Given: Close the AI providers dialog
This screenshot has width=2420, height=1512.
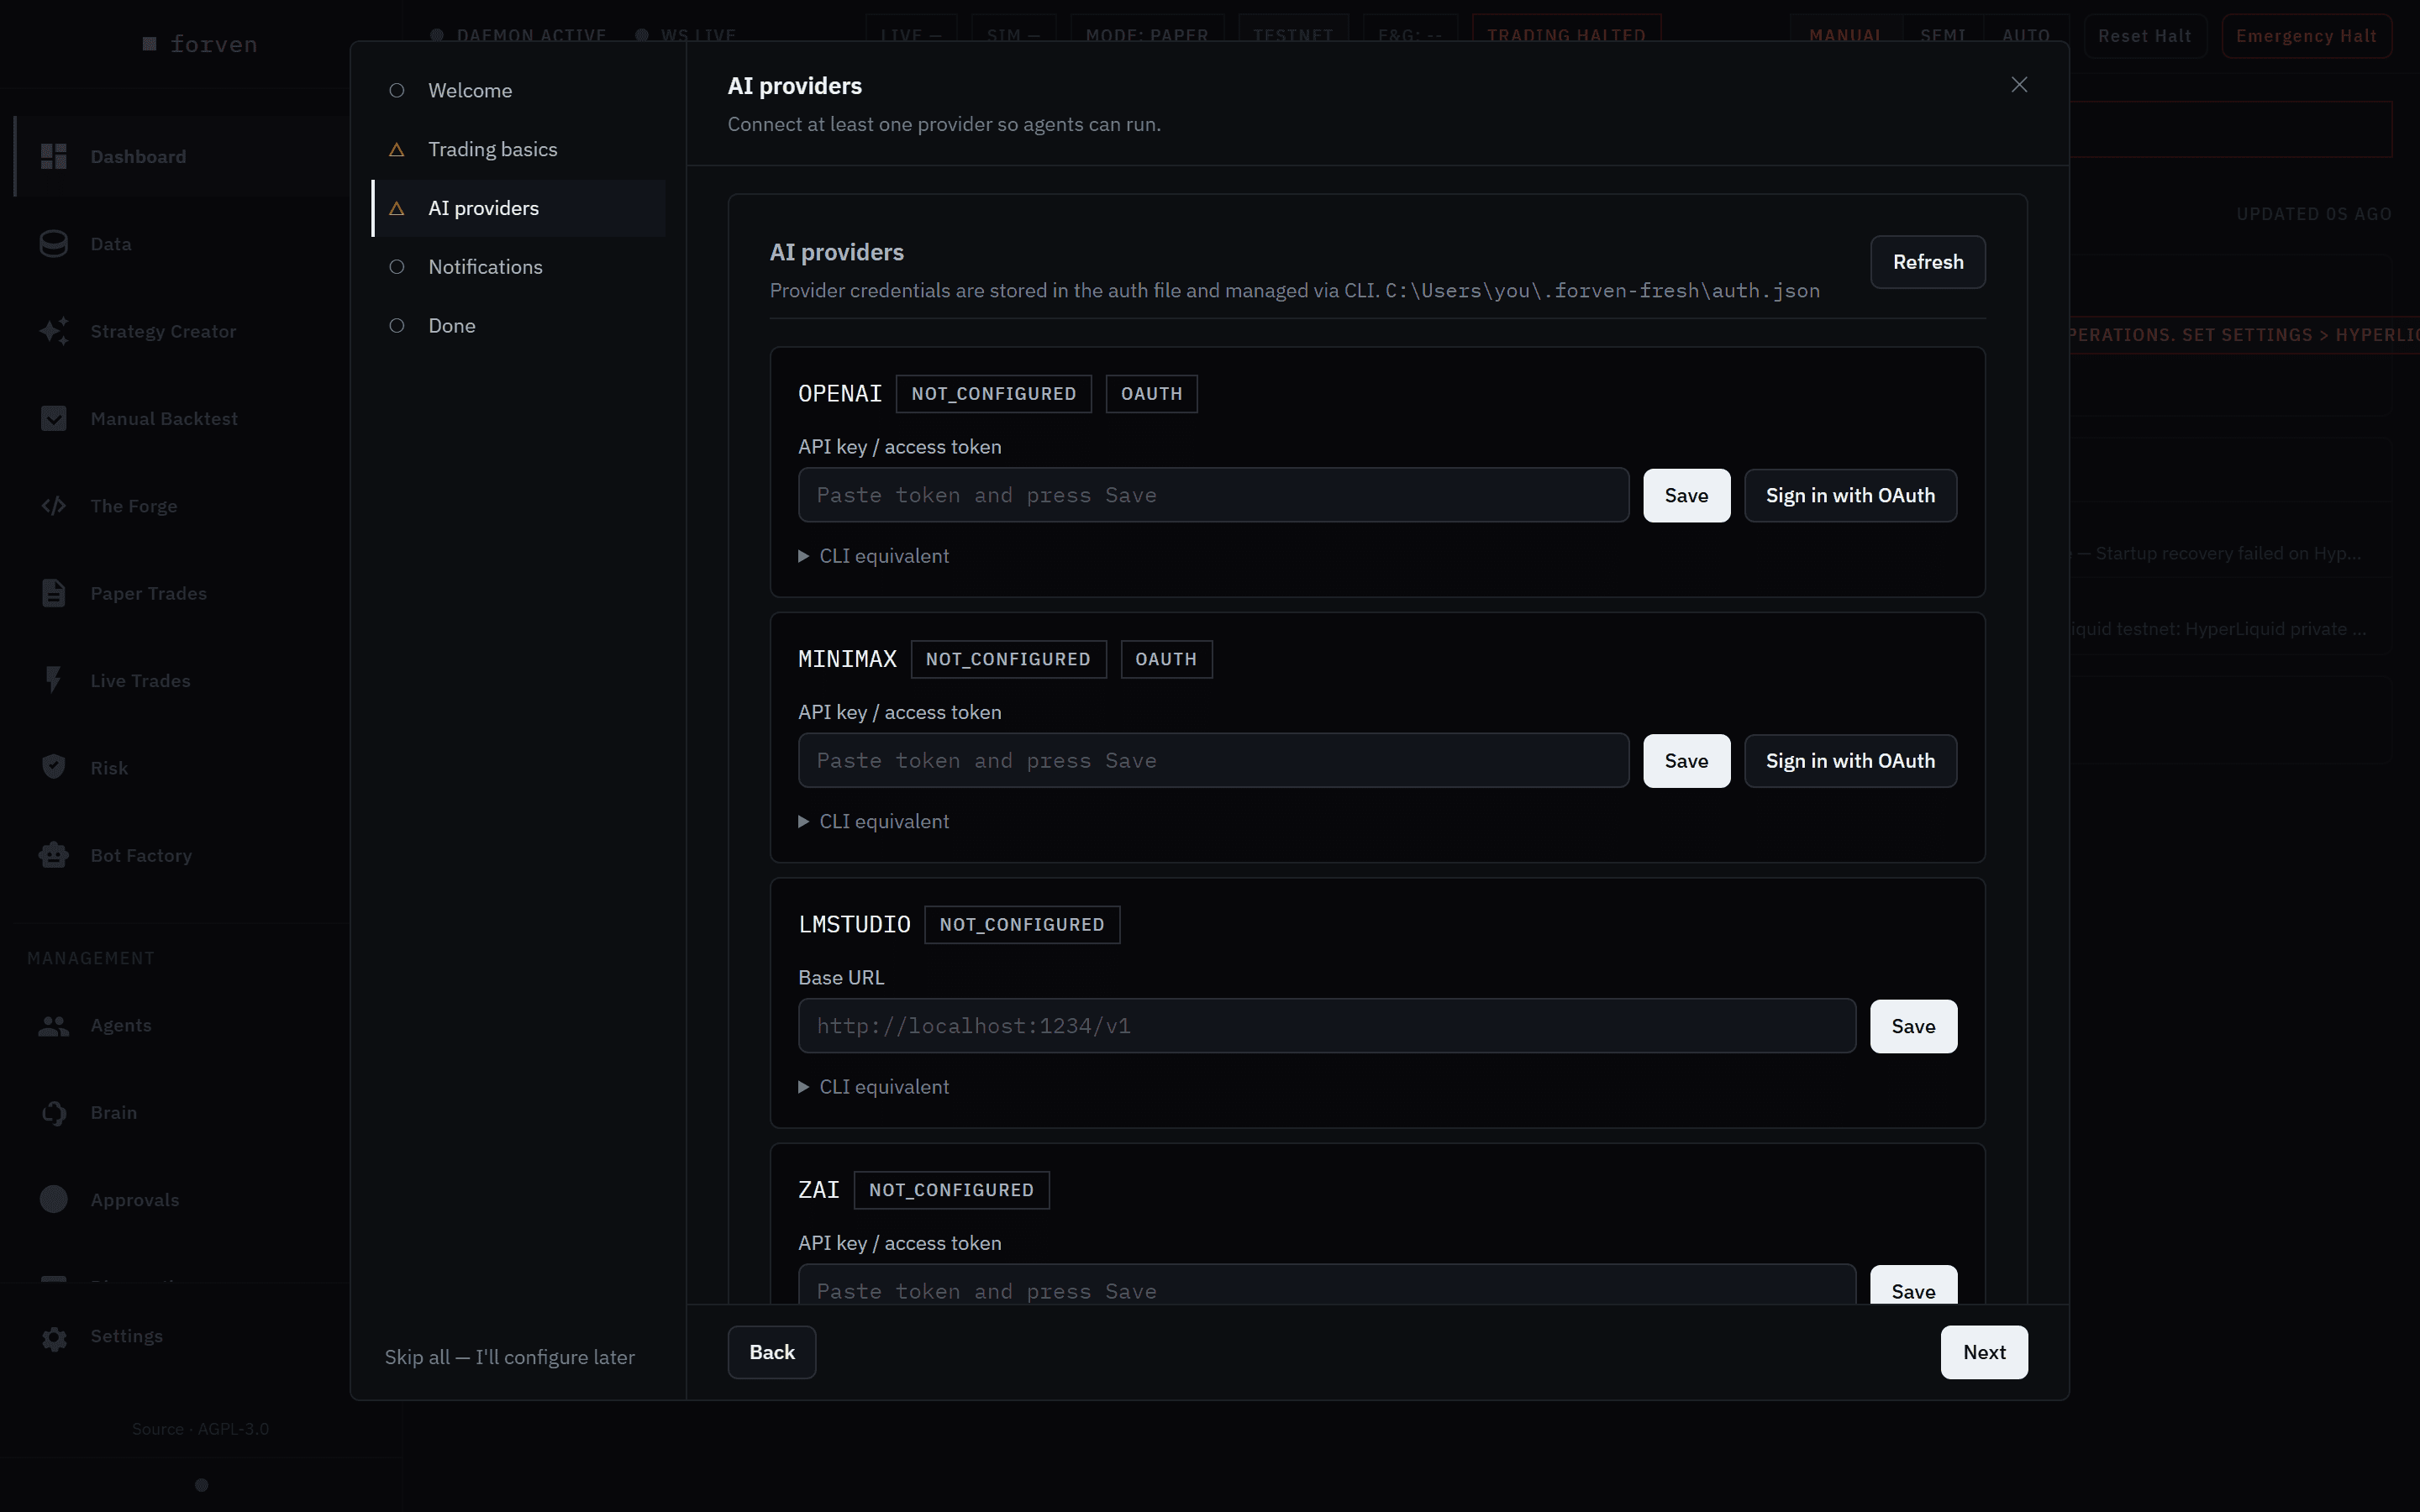Looking at the screenshot, I should pyautogui.click(x=2019, y=85).
